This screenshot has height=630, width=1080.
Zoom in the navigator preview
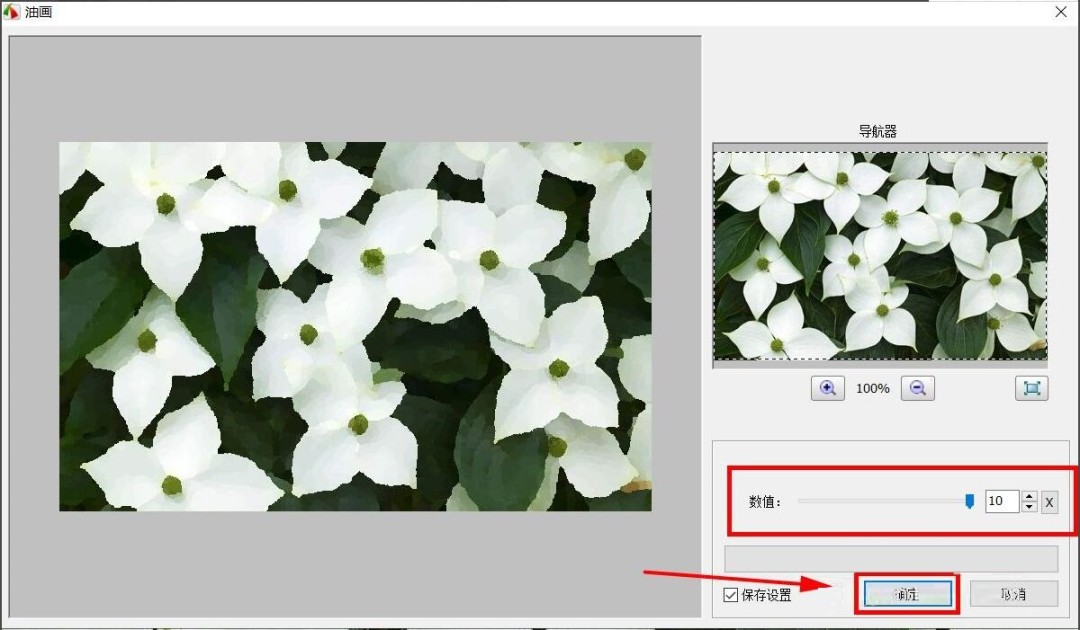tap(827, 388)
